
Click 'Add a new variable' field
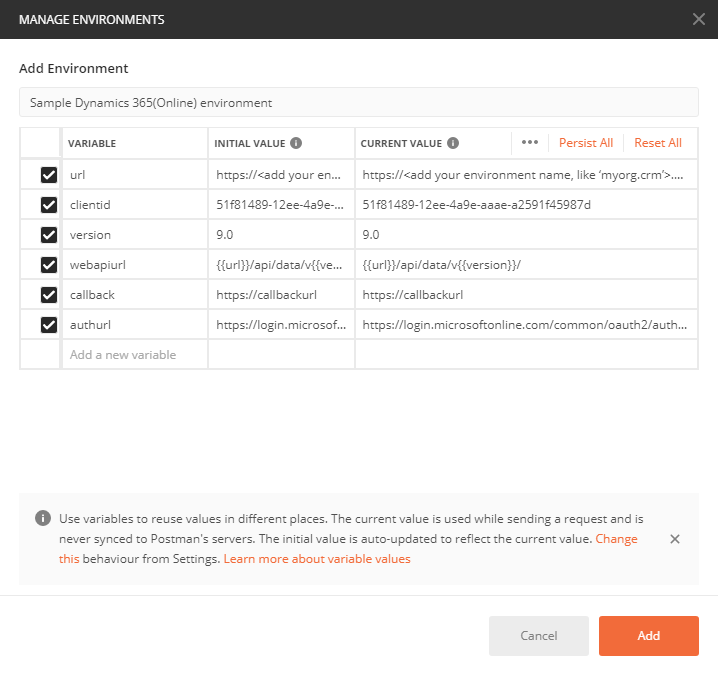point(135,355)
